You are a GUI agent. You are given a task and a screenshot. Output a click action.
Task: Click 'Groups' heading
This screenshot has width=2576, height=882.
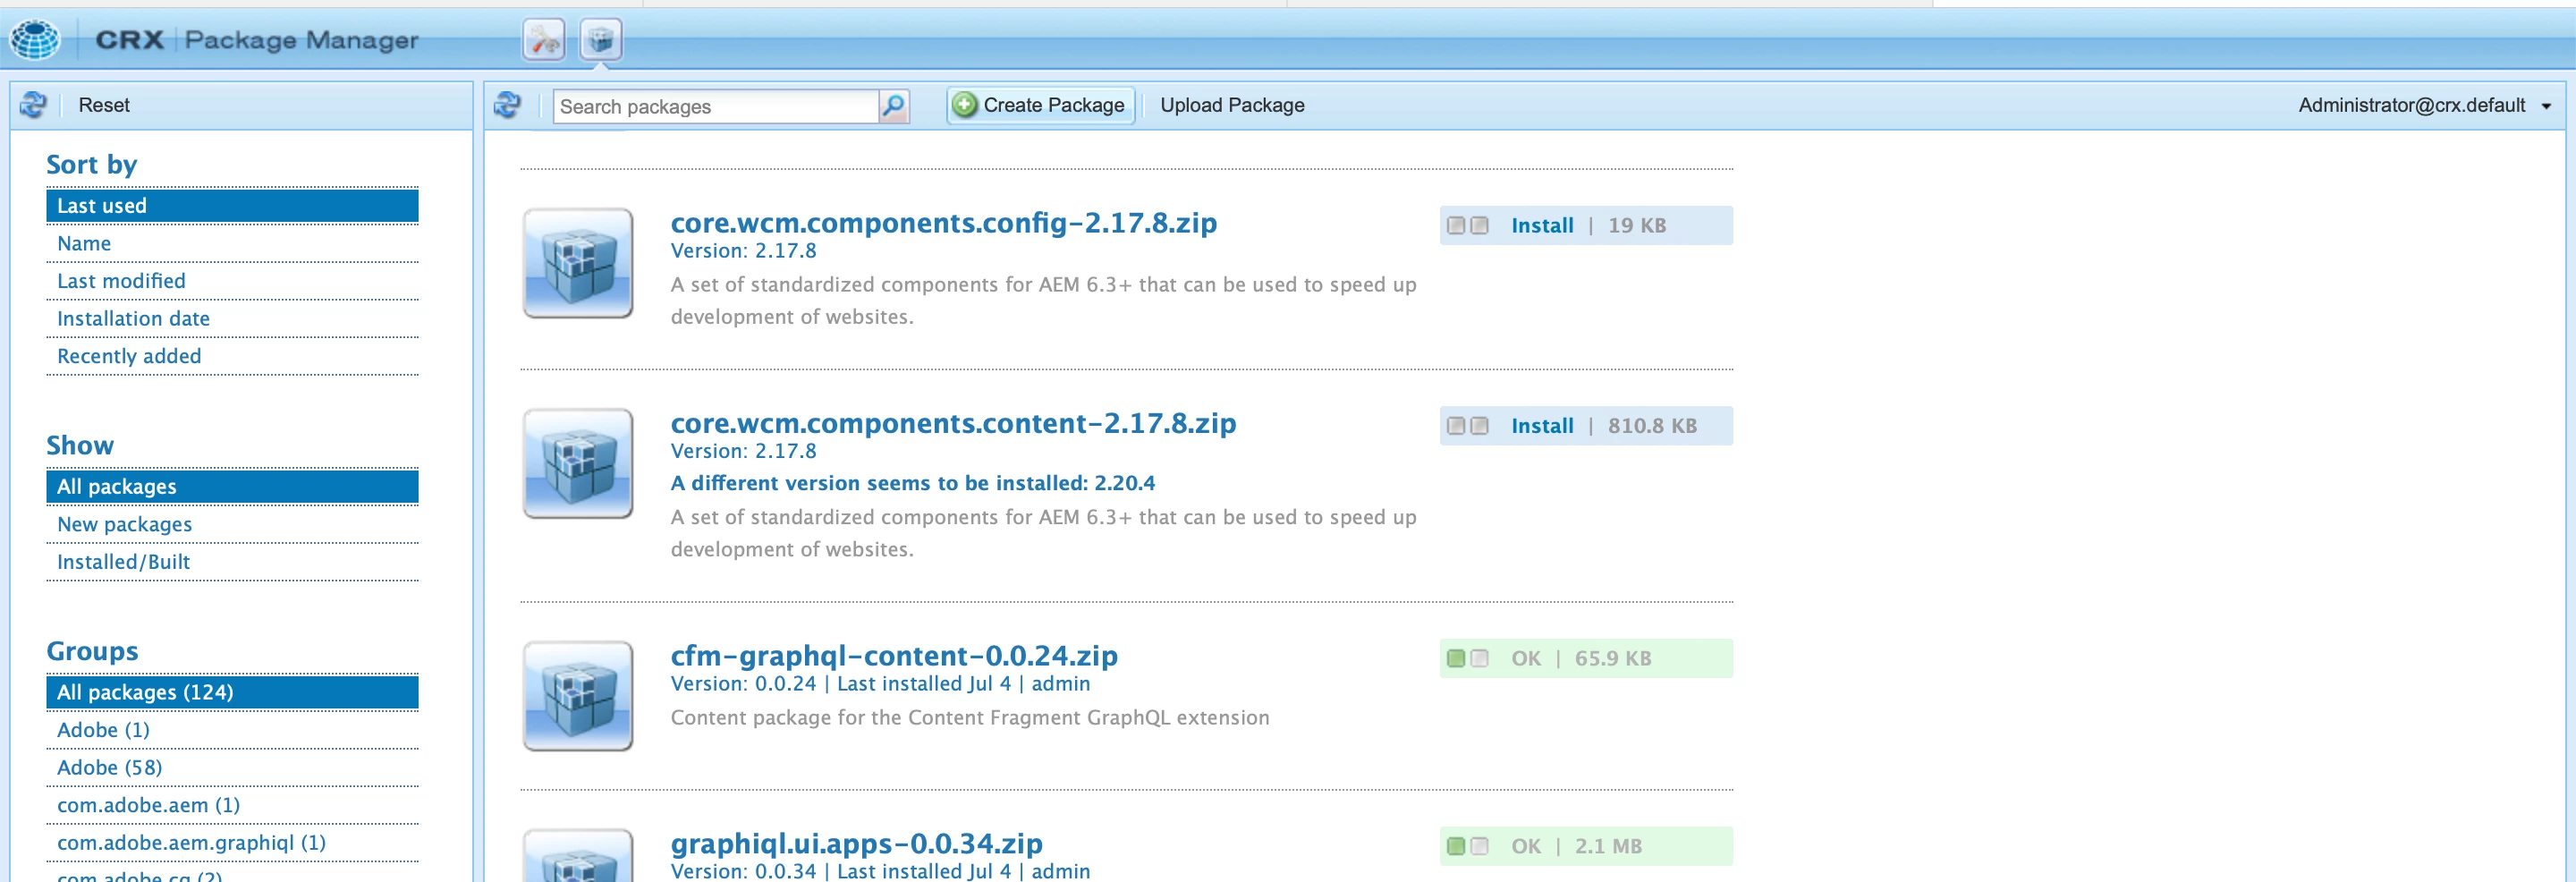tap(92, 652)
